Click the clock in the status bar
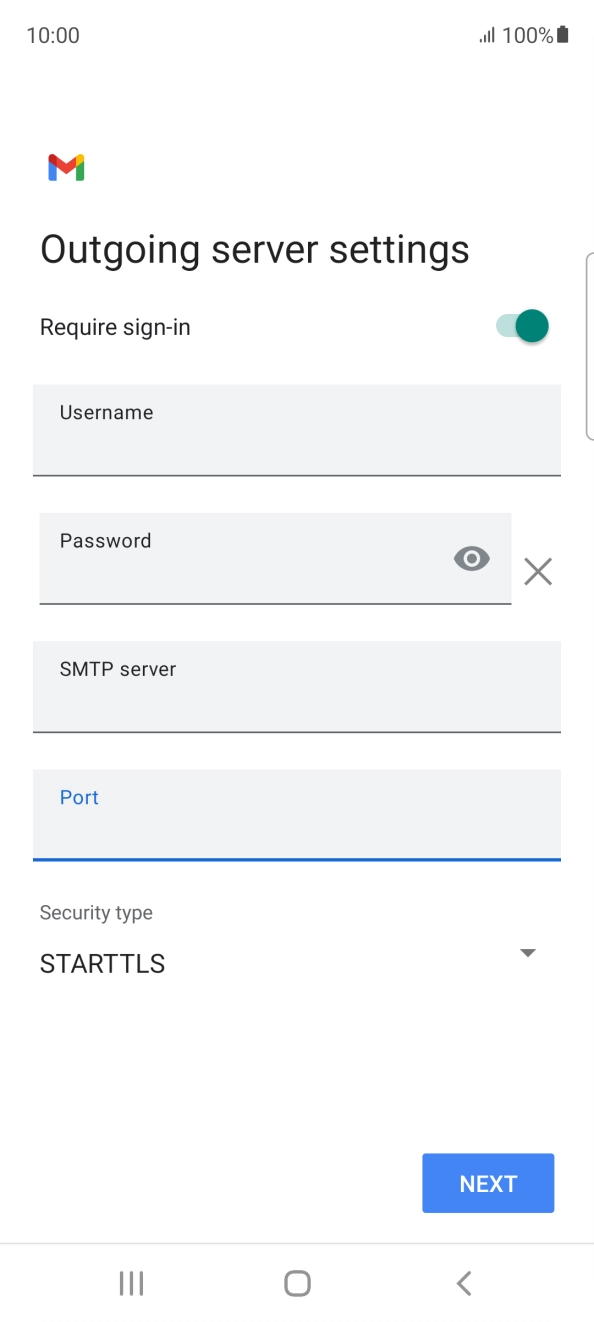594x1322 pixels. 51,34
